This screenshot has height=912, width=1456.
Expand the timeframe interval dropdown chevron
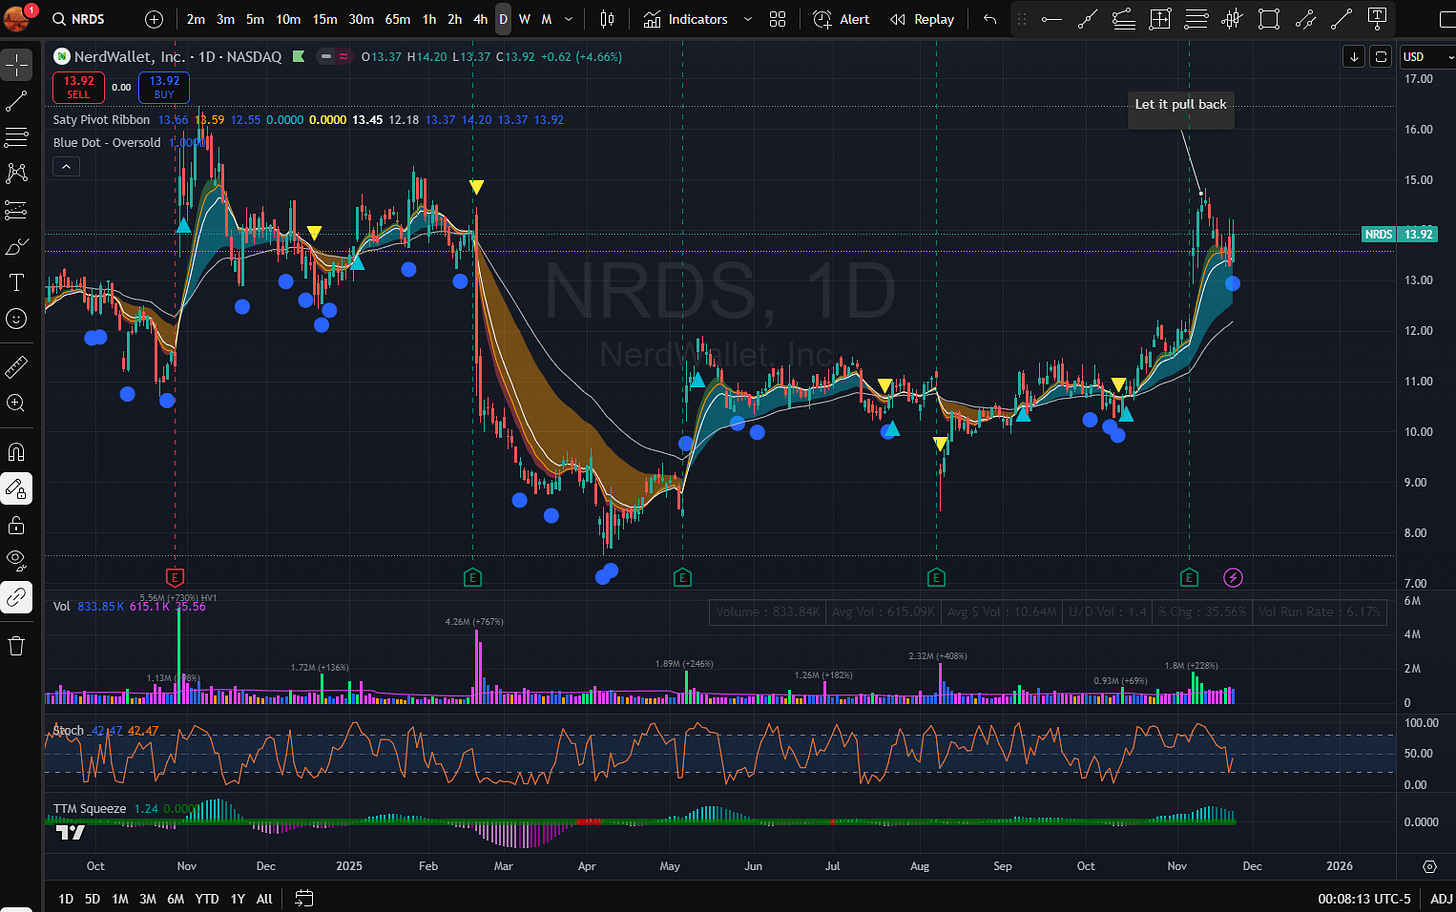click(x=569, y=19)
